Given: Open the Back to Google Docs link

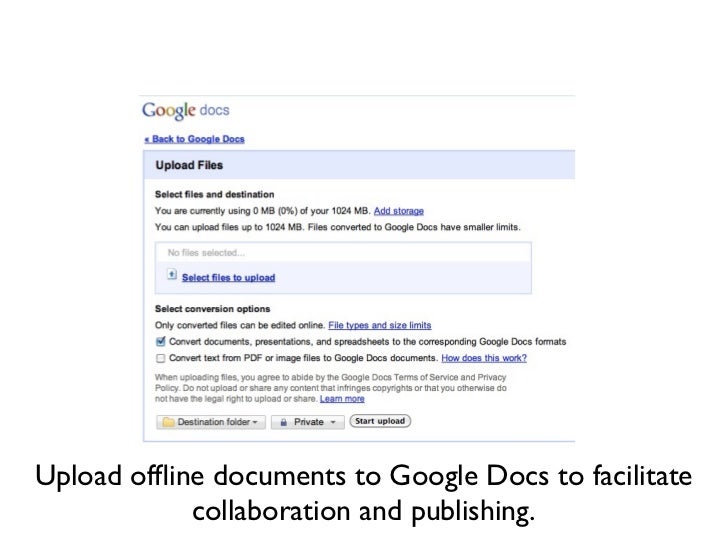Looking at the screenshot, I should [x=195, y=139].
